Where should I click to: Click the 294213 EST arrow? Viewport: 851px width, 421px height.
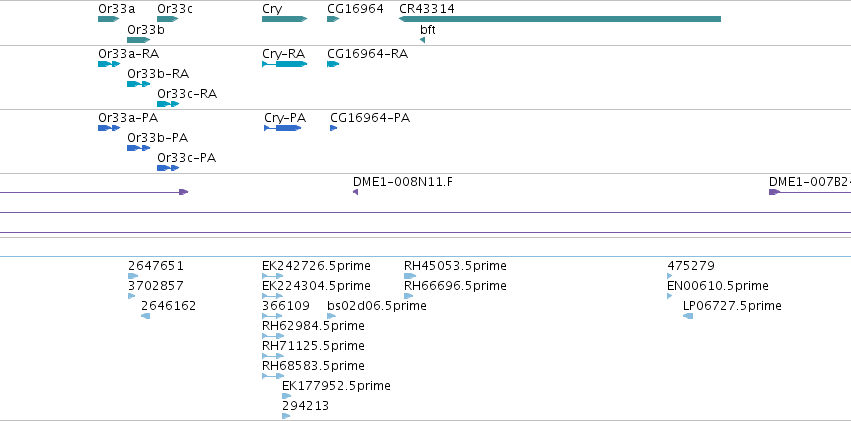pyautogui.click(x=286, y=416)
